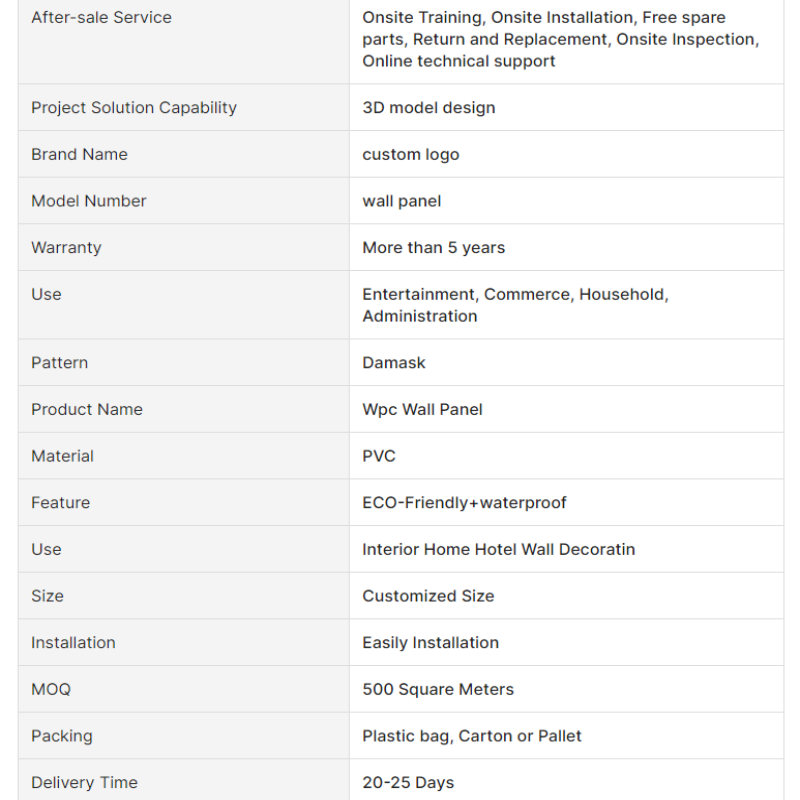Click the "custom logo" brand value

coord(410,154)
